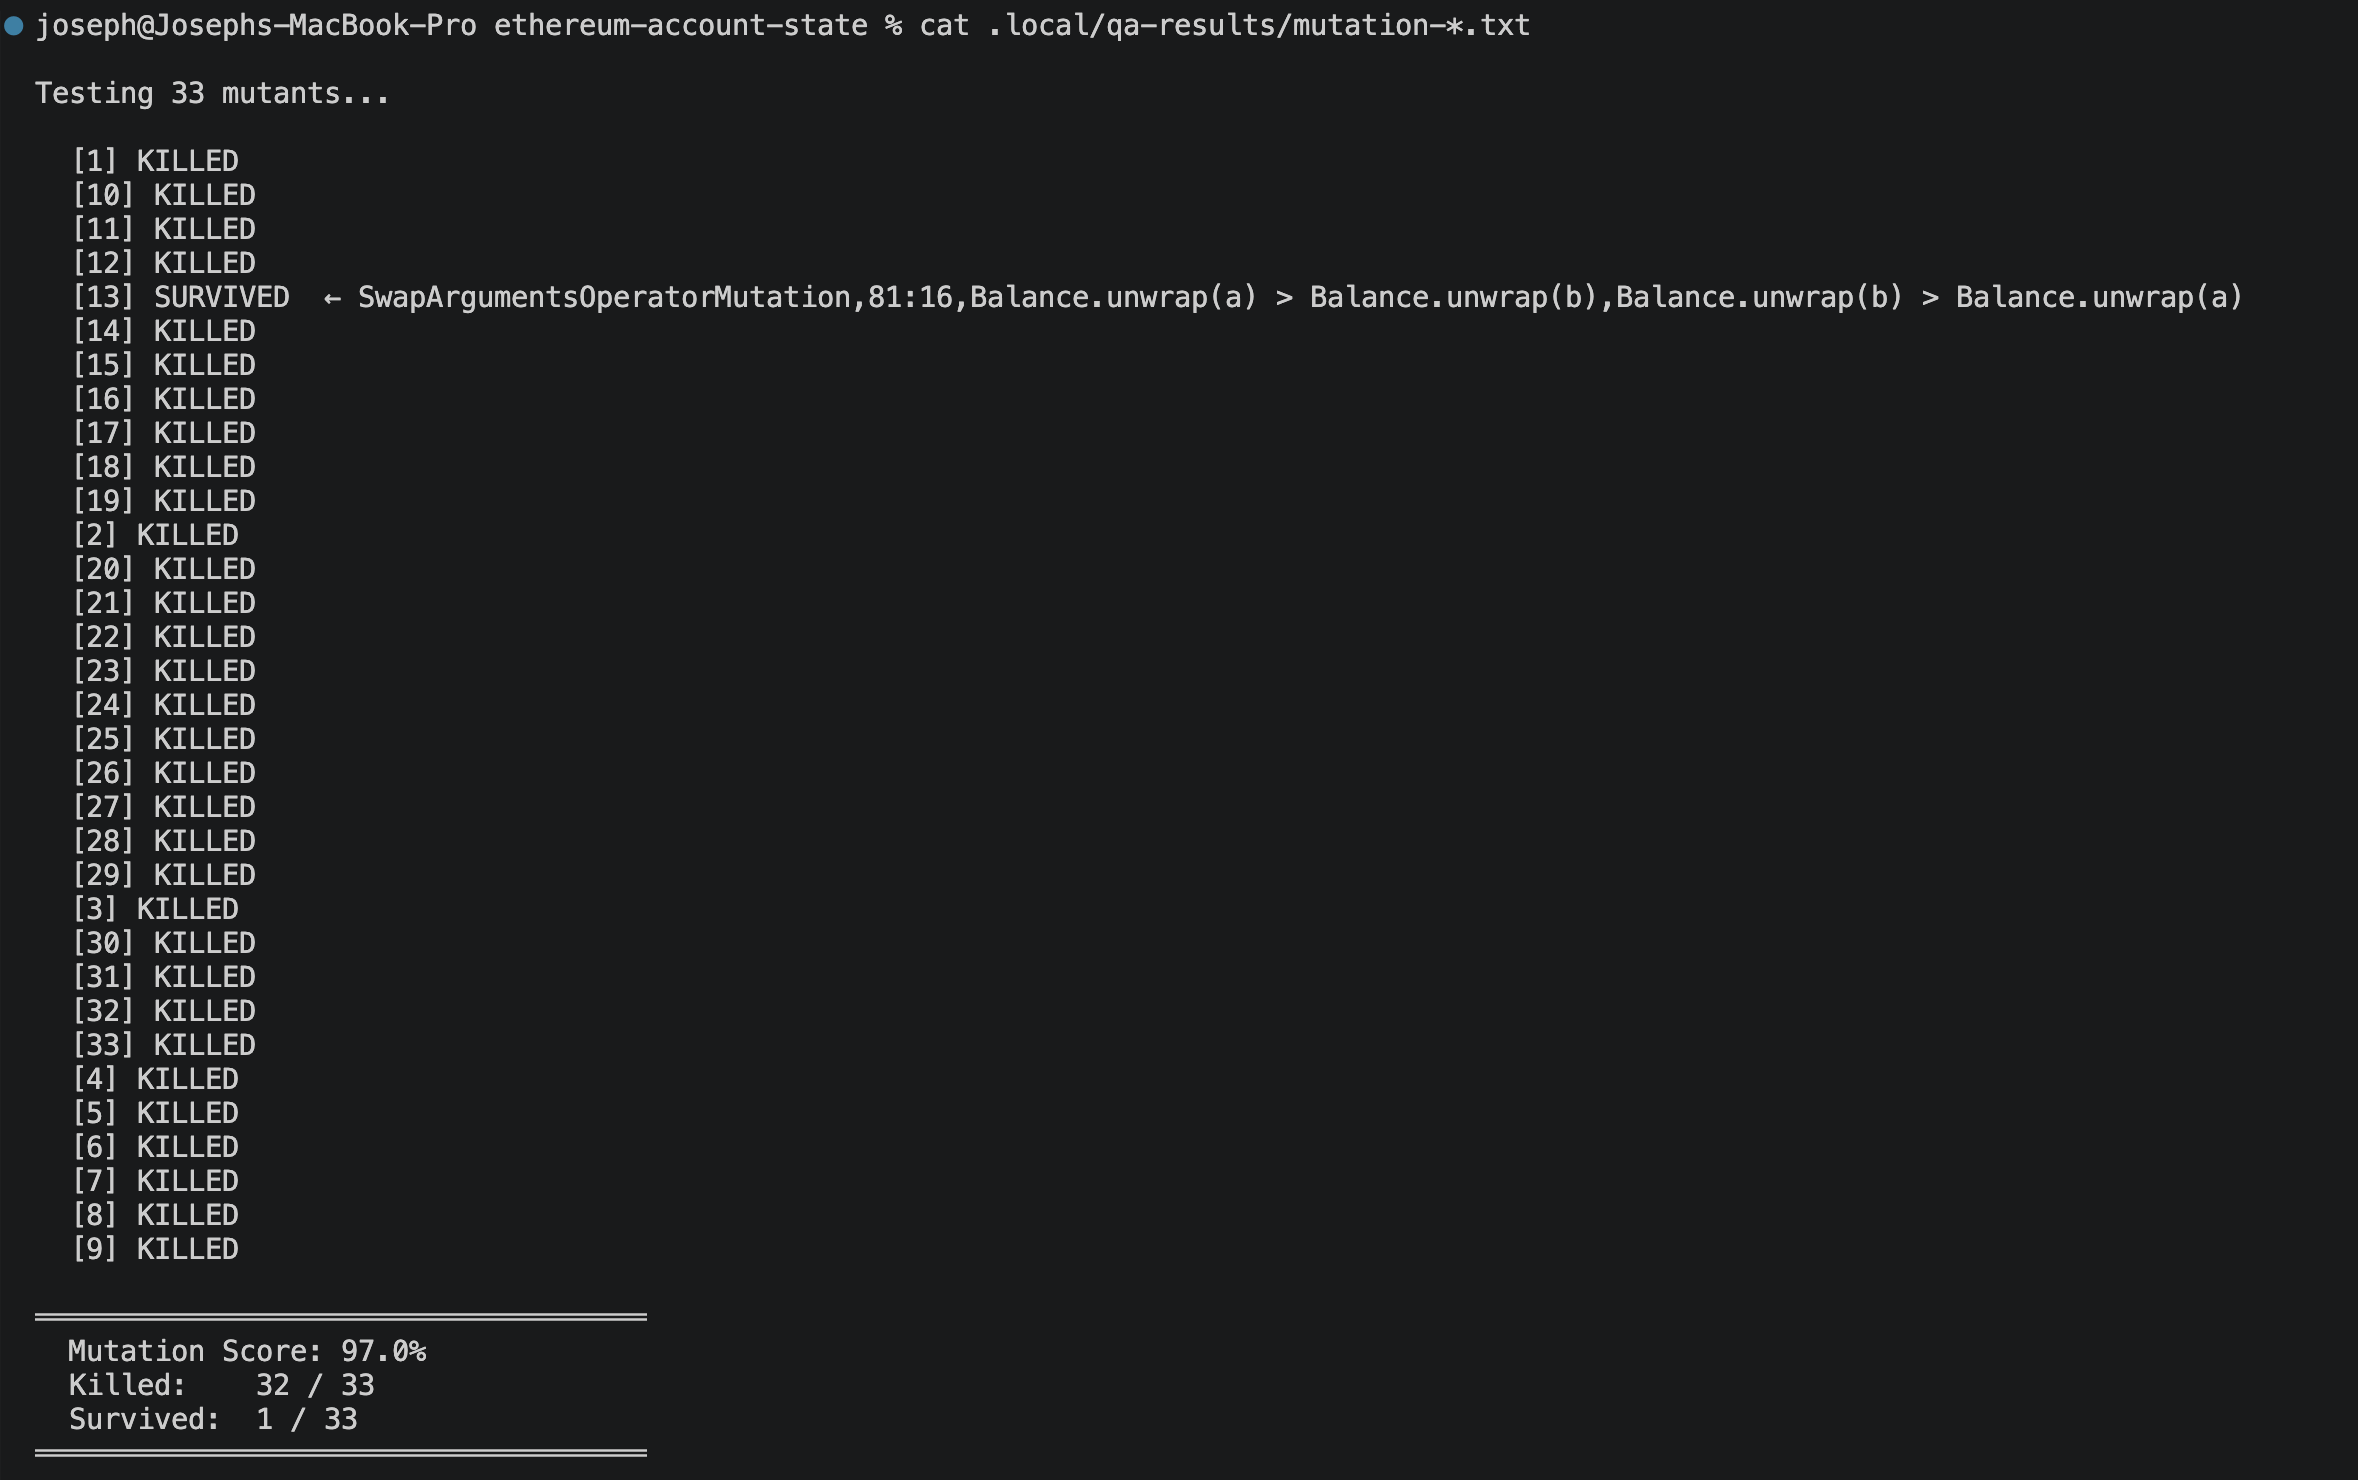Image resolution: width=2358 pixels, height=1480 pixels.
Task: Click the 81:16 line reference
Action: 910,298
